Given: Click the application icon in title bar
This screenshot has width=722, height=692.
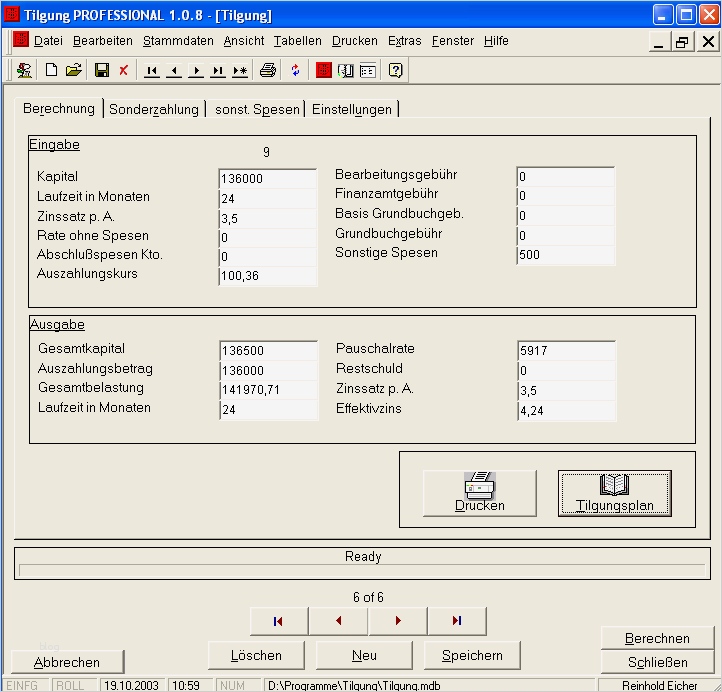Looking at the screenshot, I should pyautogui.click(x=12, y=14).
